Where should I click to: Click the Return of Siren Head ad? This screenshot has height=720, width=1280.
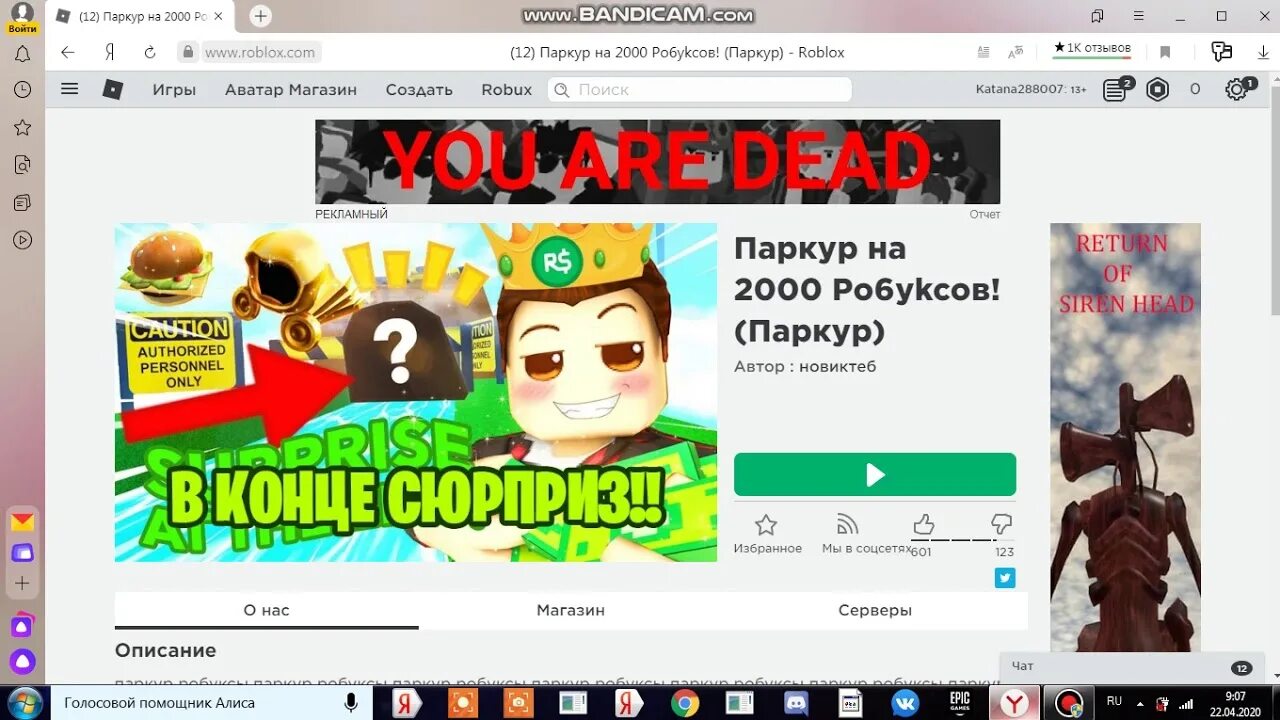[1125, 437]
